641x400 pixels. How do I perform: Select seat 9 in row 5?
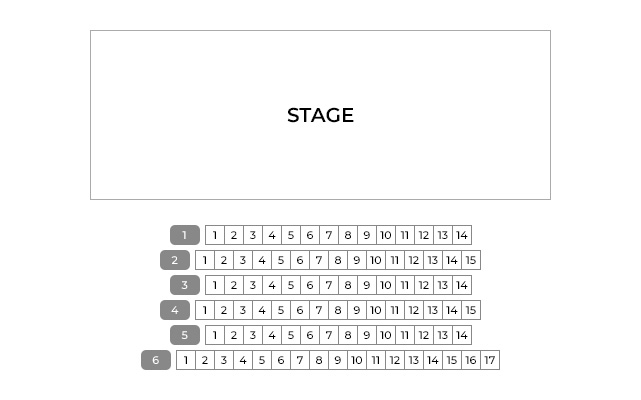(366, 335)
